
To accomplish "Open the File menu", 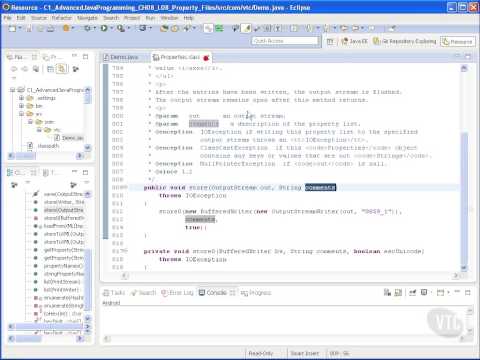I will pyautogui.click(x=7, y=18).
